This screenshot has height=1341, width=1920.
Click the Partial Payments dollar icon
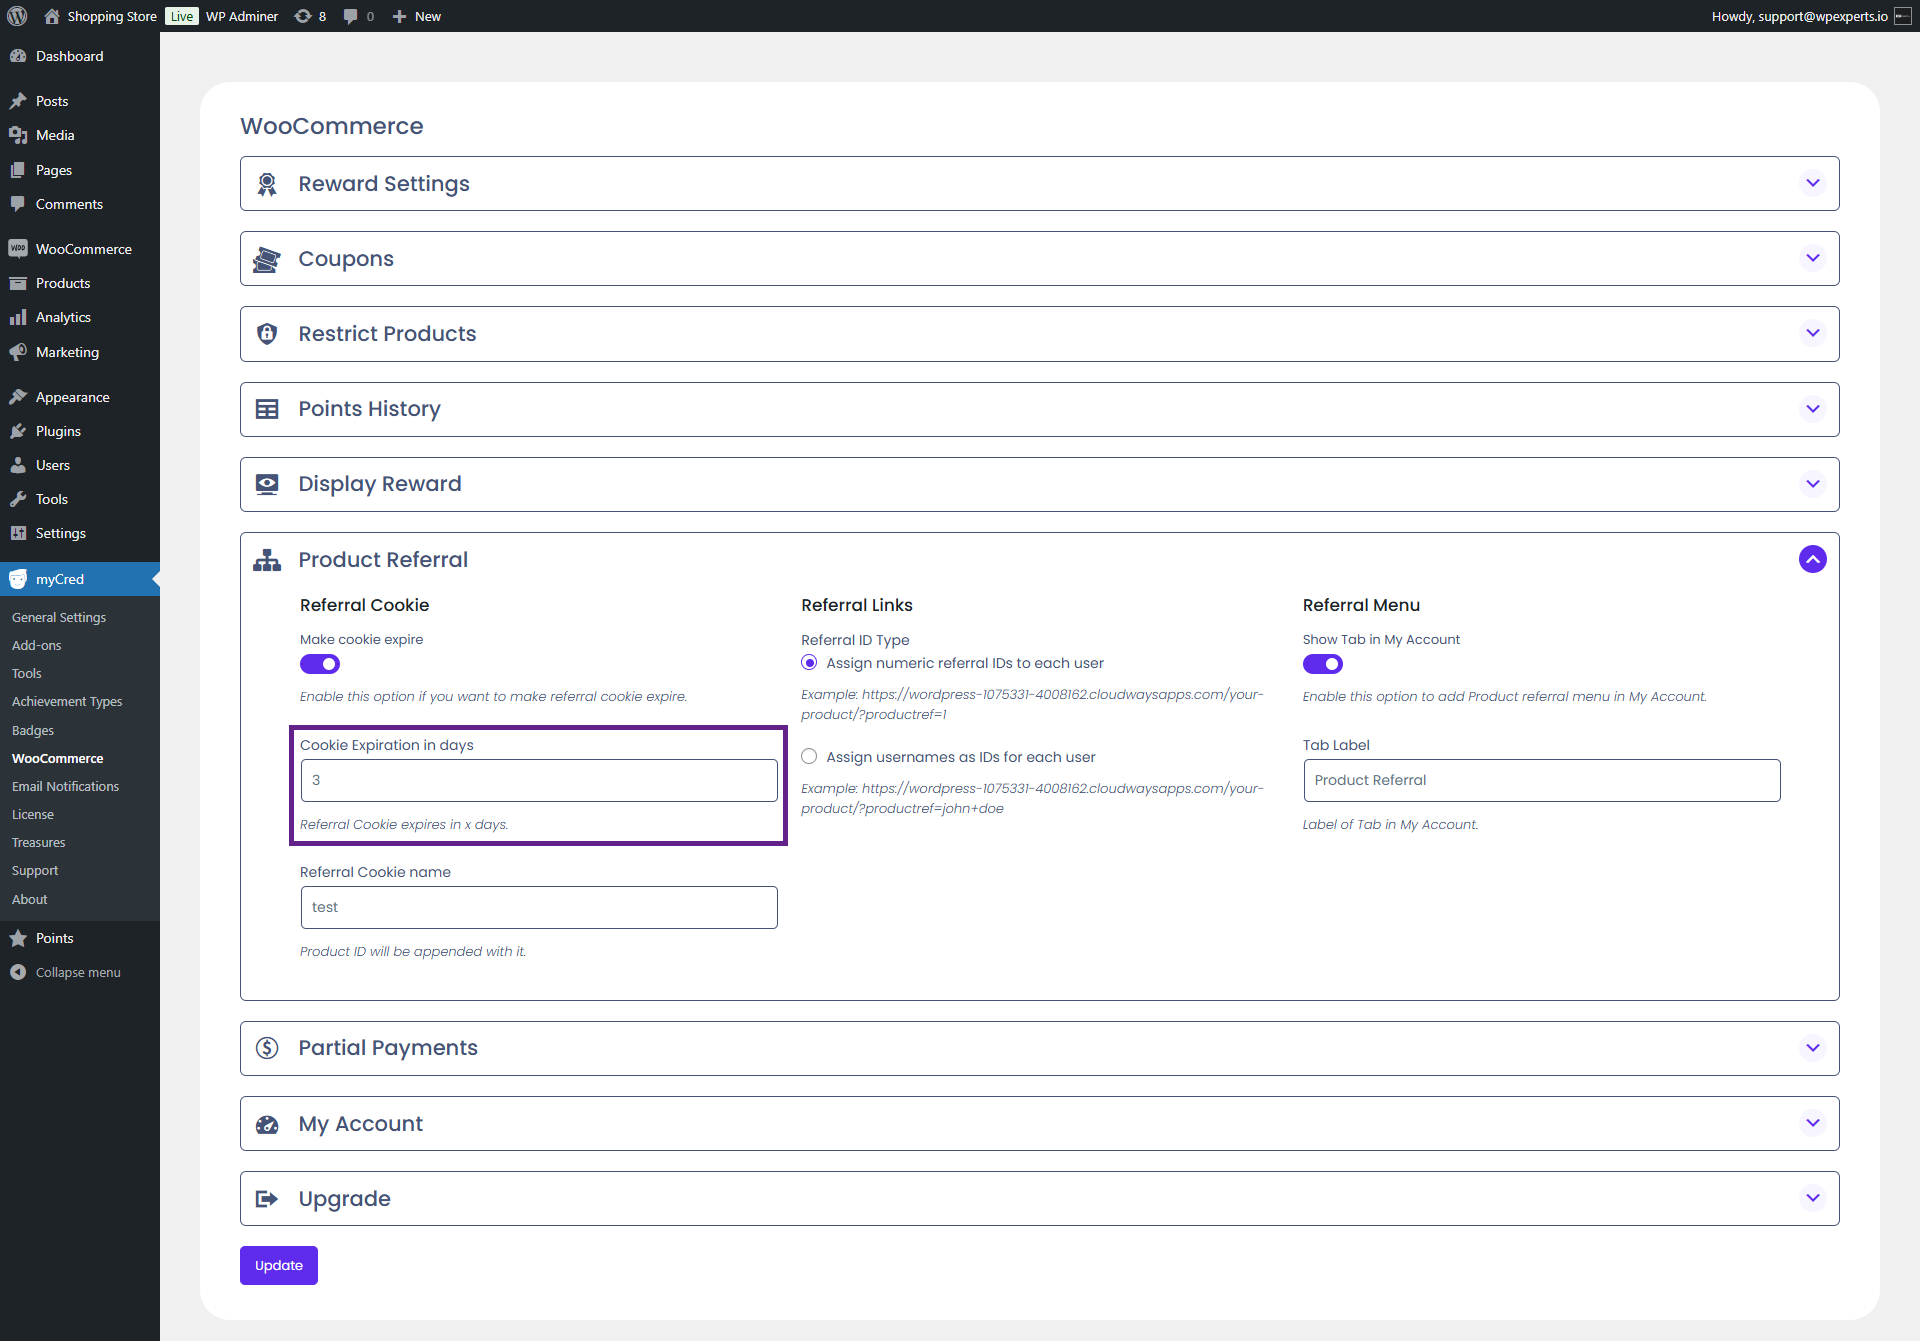click(x=267, y=1048)
